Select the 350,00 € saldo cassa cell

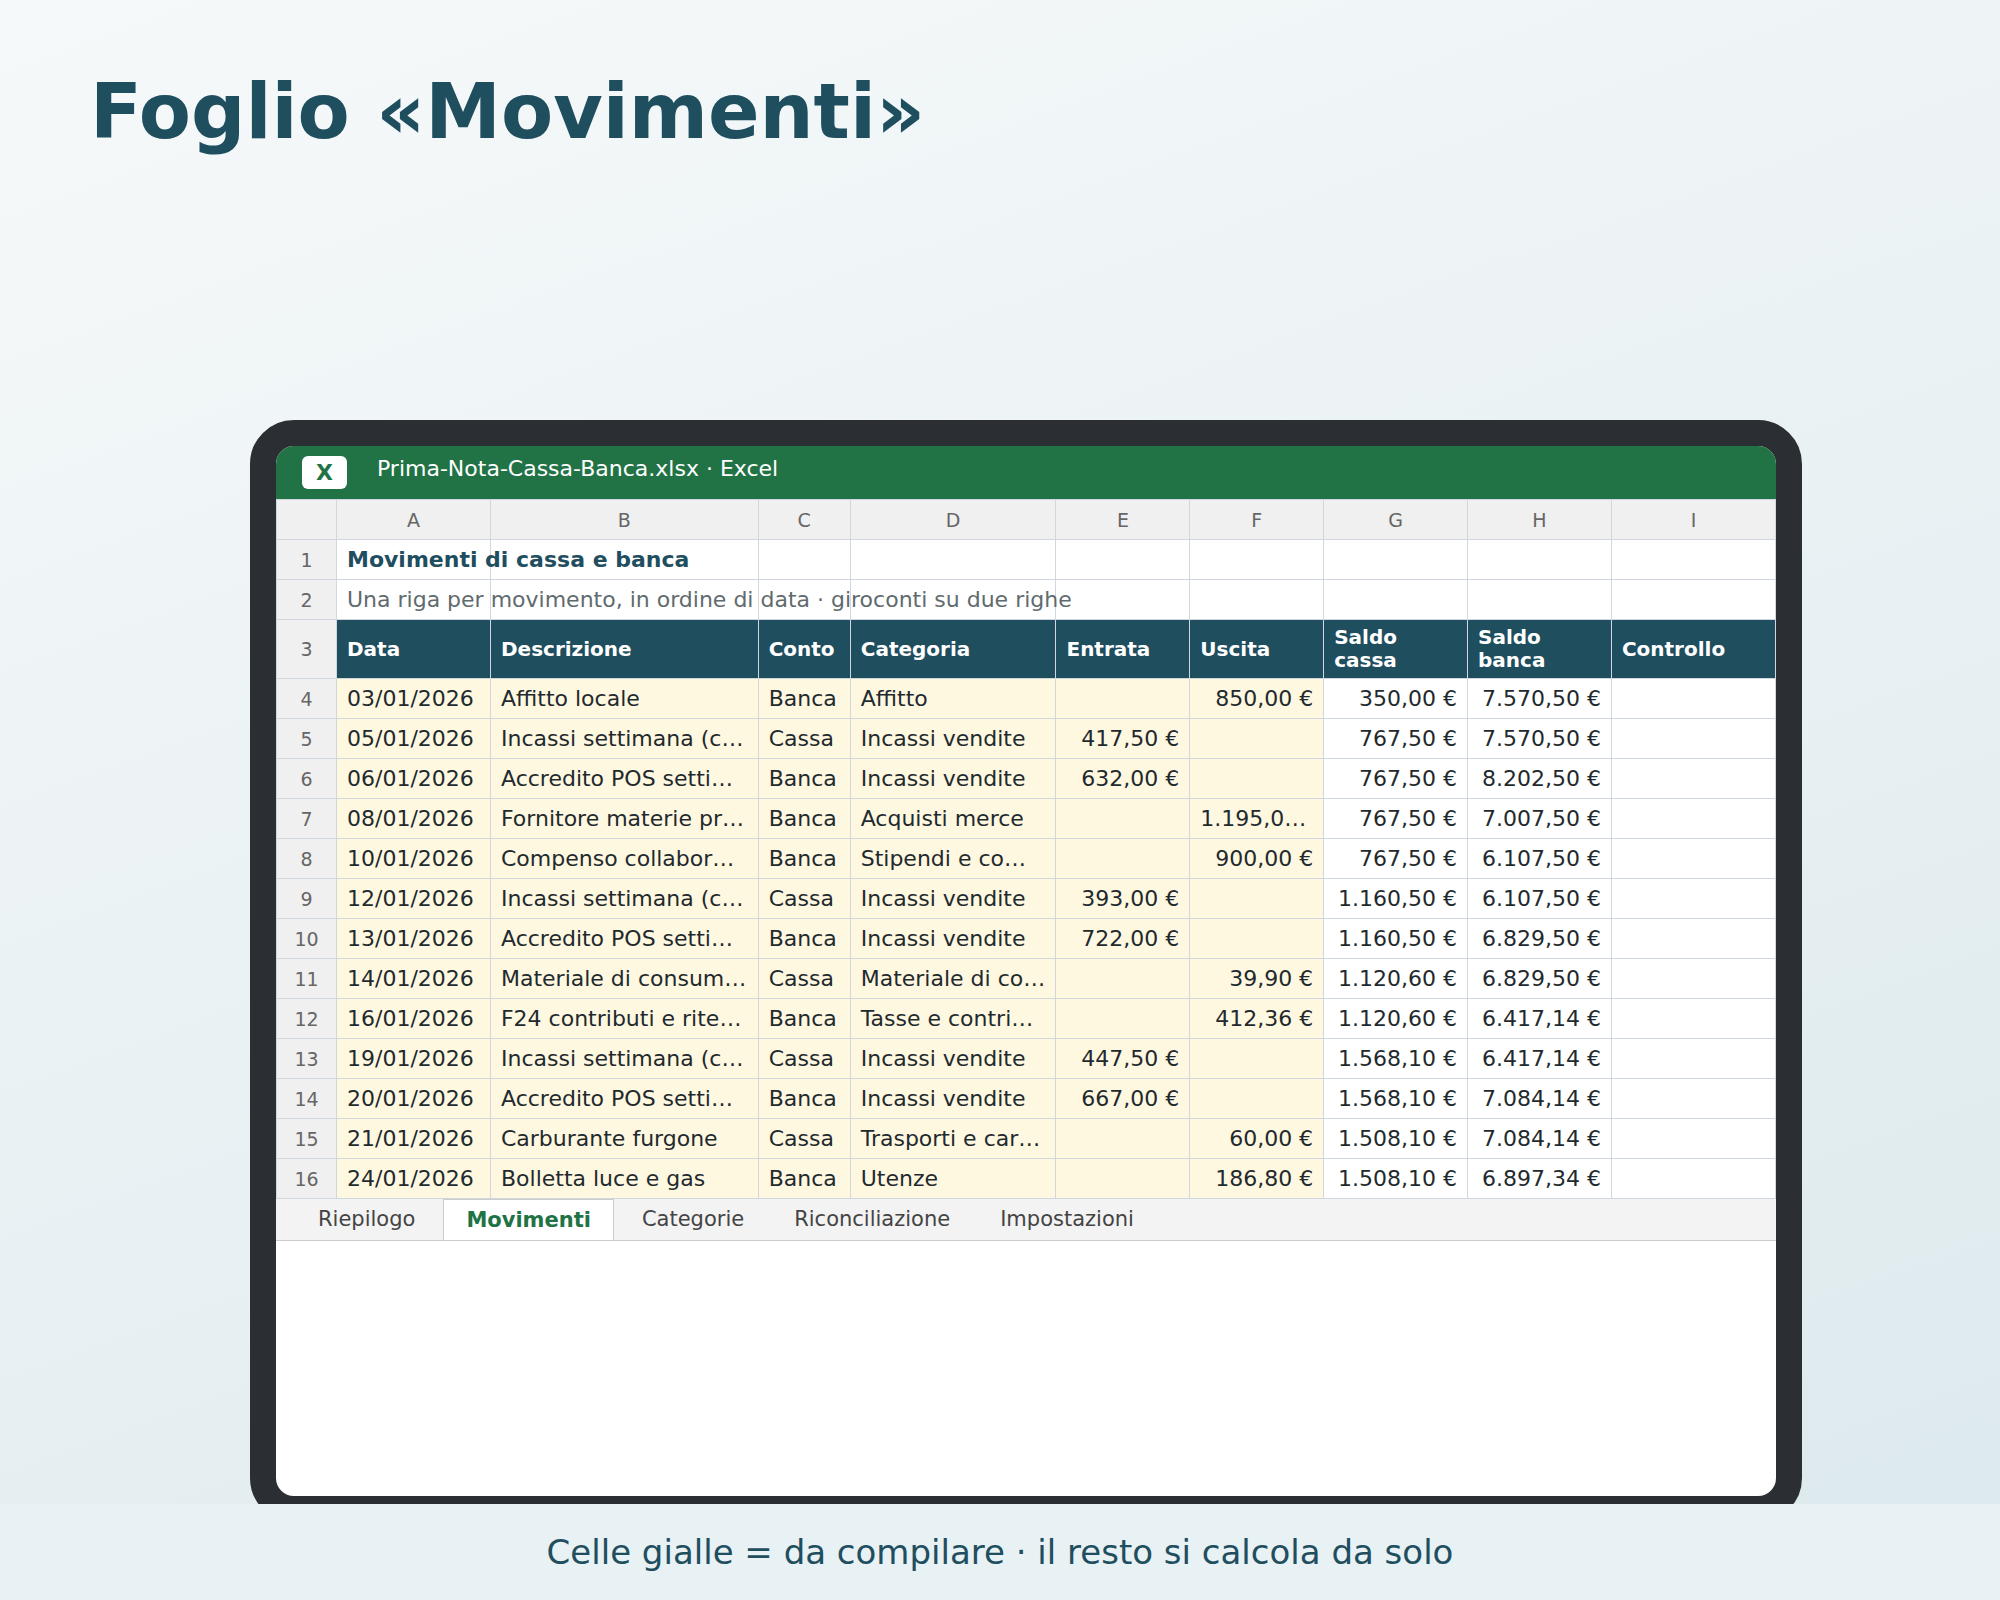[x=1395, y=699]
